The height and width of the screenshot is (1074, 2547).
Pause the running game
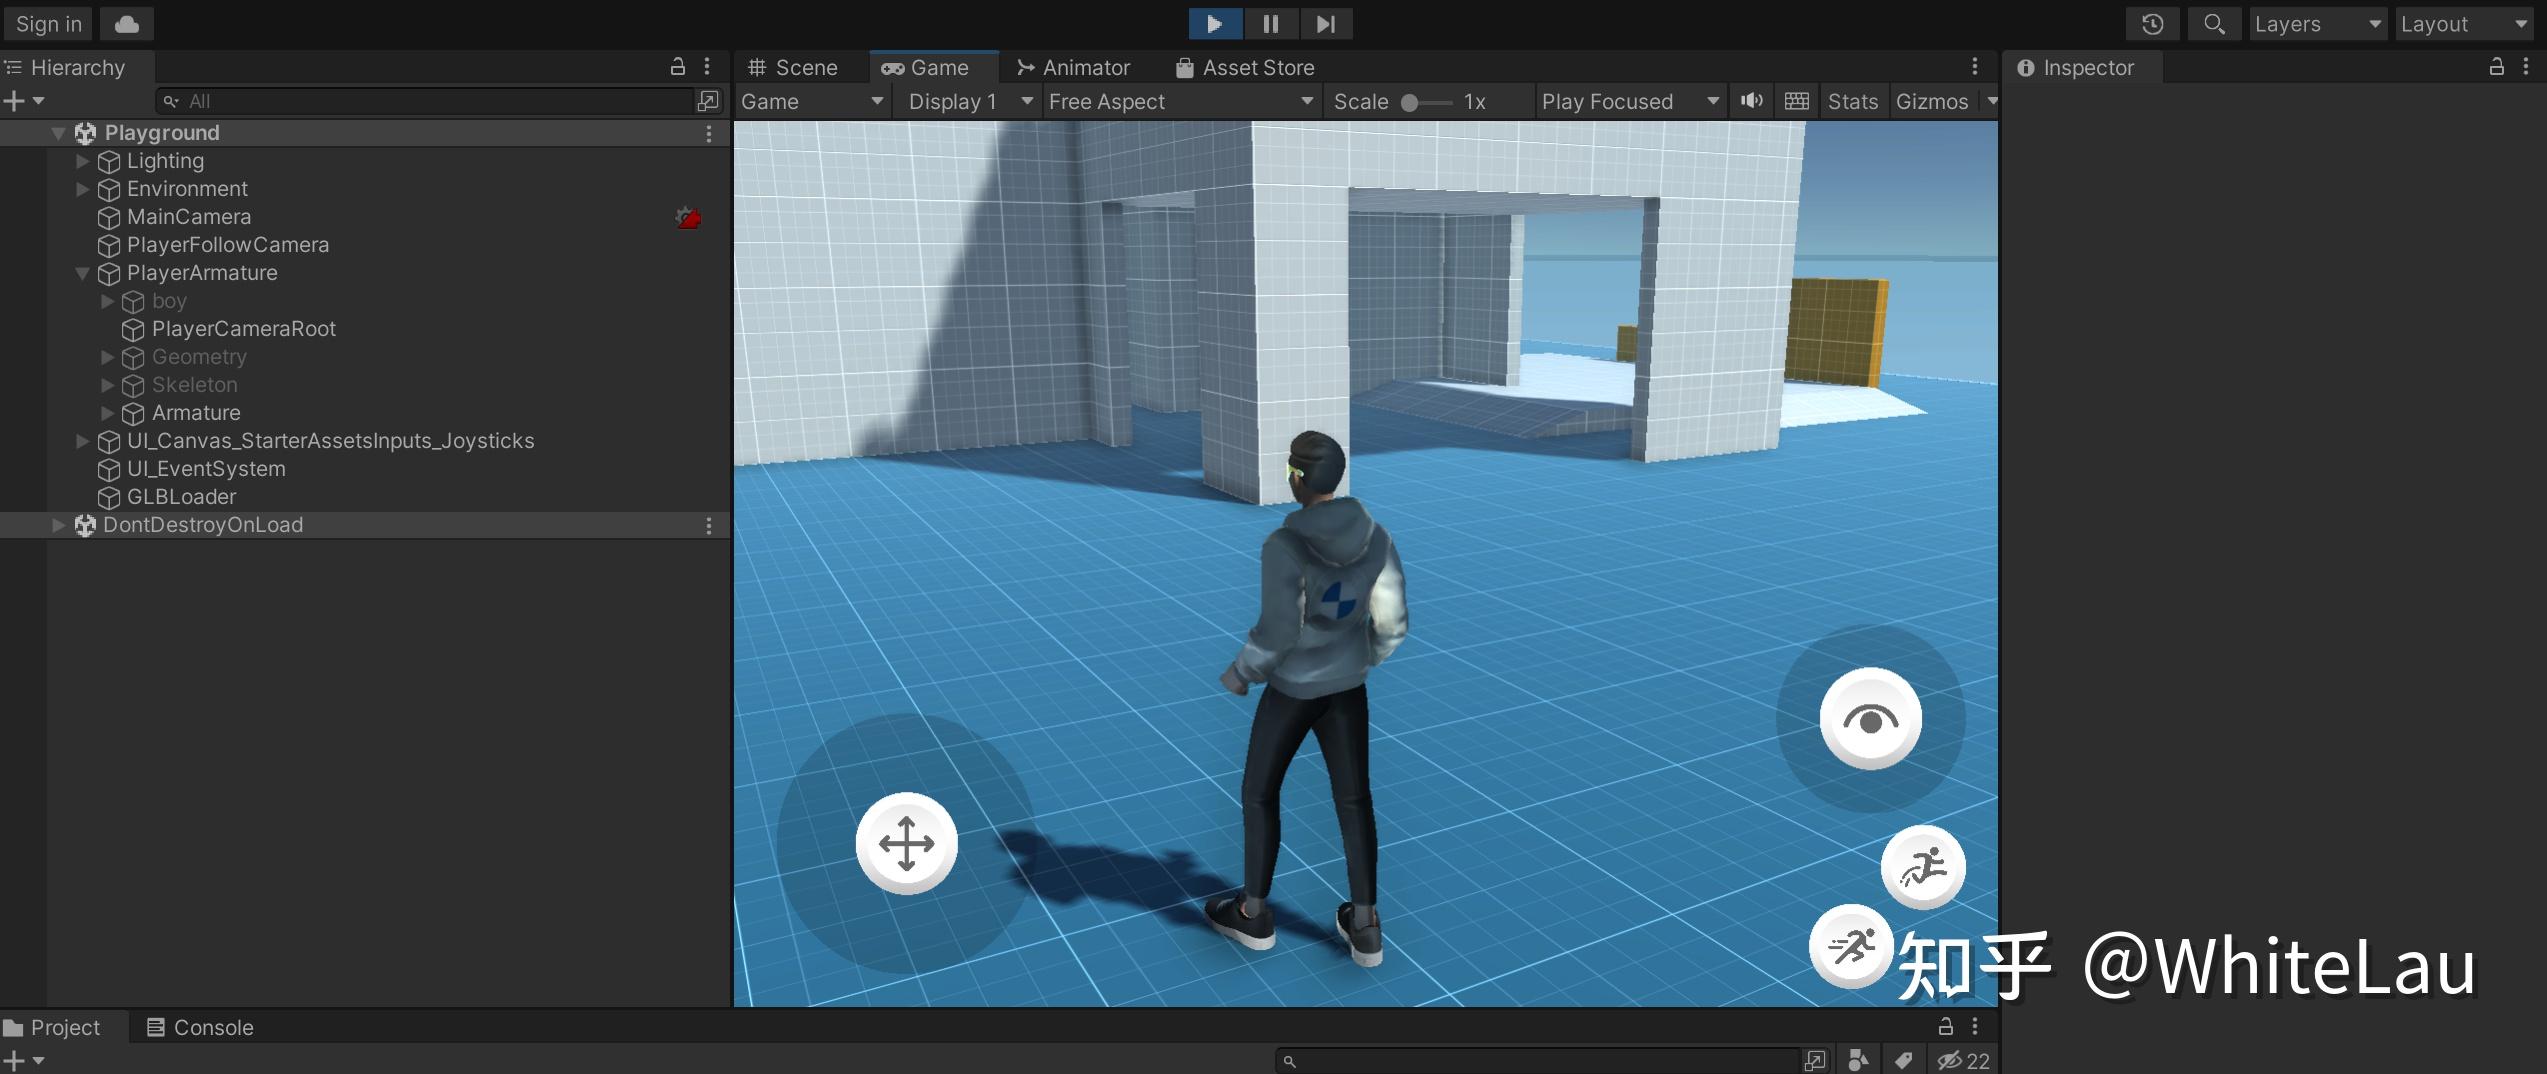pyautogui.click(x=1270, y=24)
